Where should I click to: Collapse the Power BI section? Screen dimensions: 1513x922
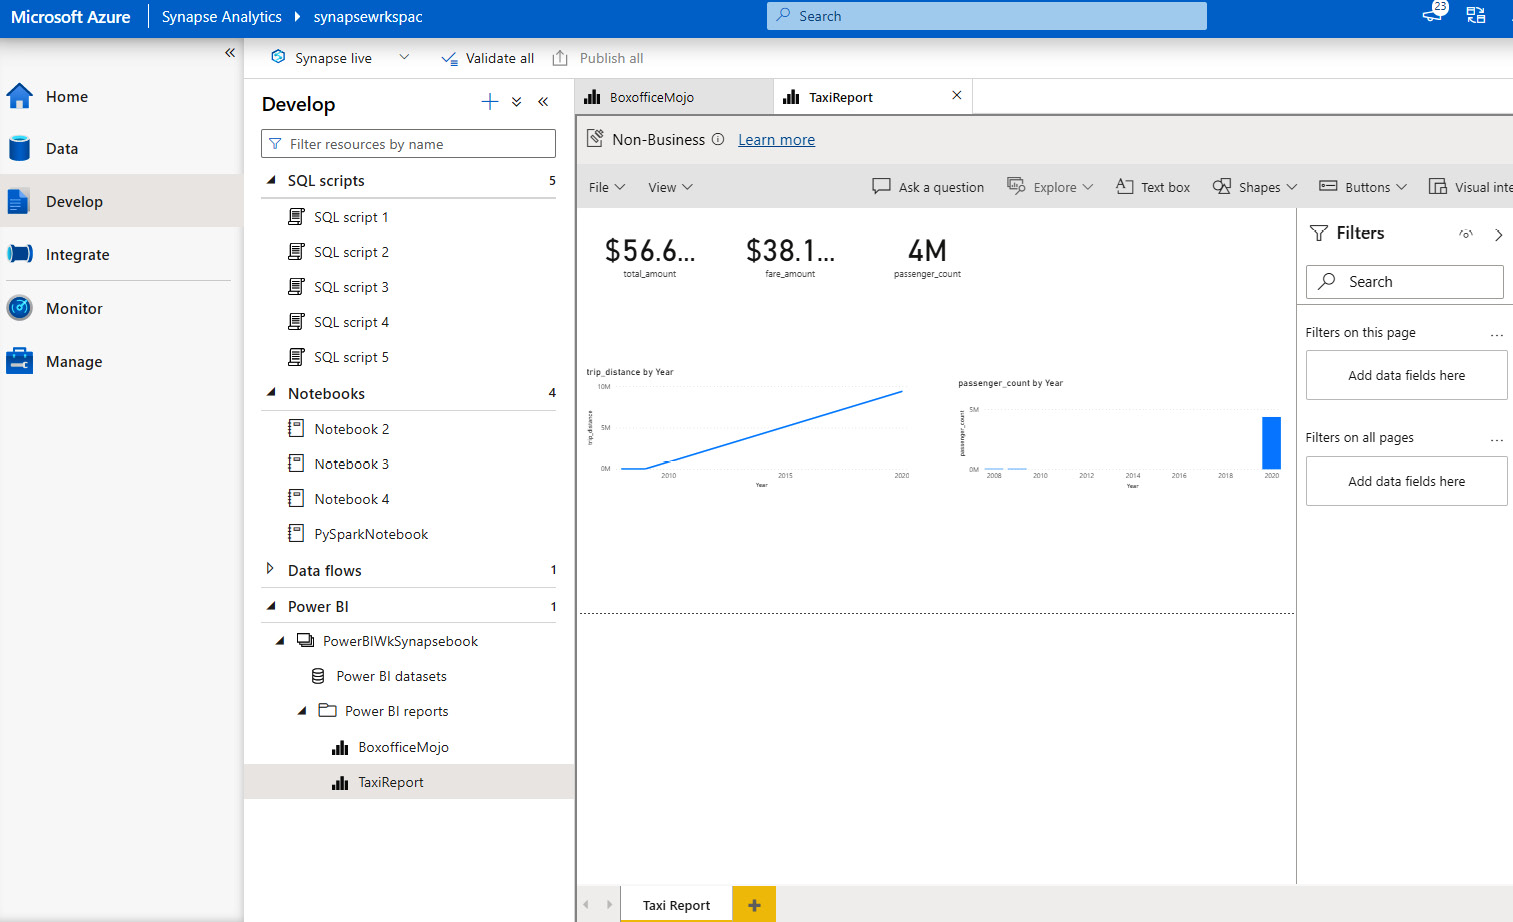tap(271, 606)
